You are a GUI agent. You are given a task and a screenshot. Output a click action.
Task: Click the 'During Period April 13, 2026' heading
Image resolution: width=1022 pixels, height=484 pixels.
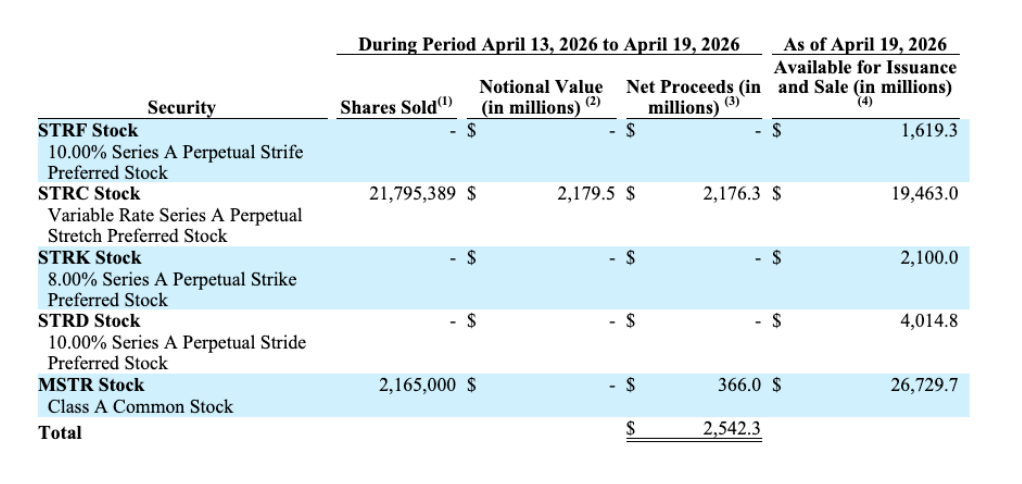point(549,44)
